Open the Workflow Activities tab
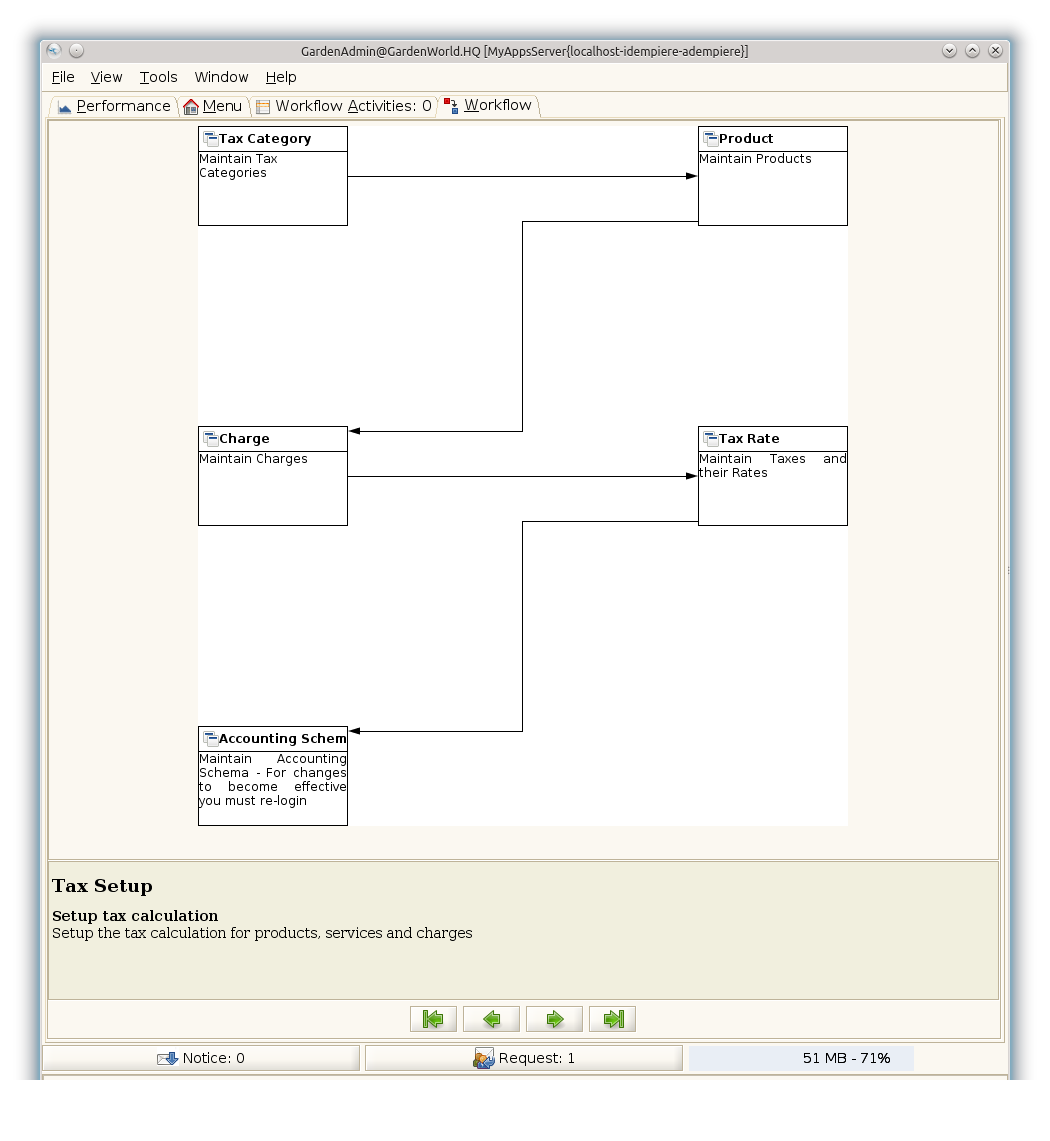 (343, 106)
